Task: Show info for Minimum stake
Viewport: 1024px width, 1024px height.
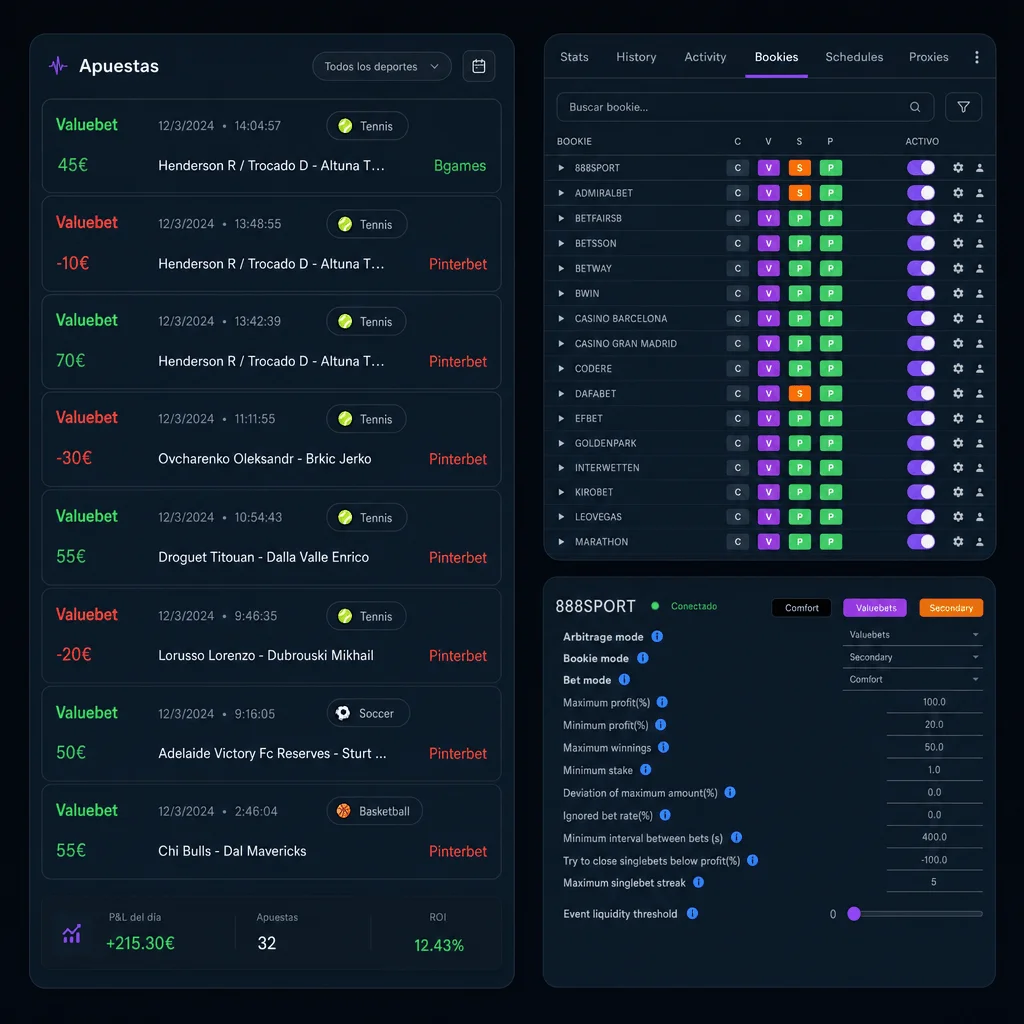Action: point(645,769)
